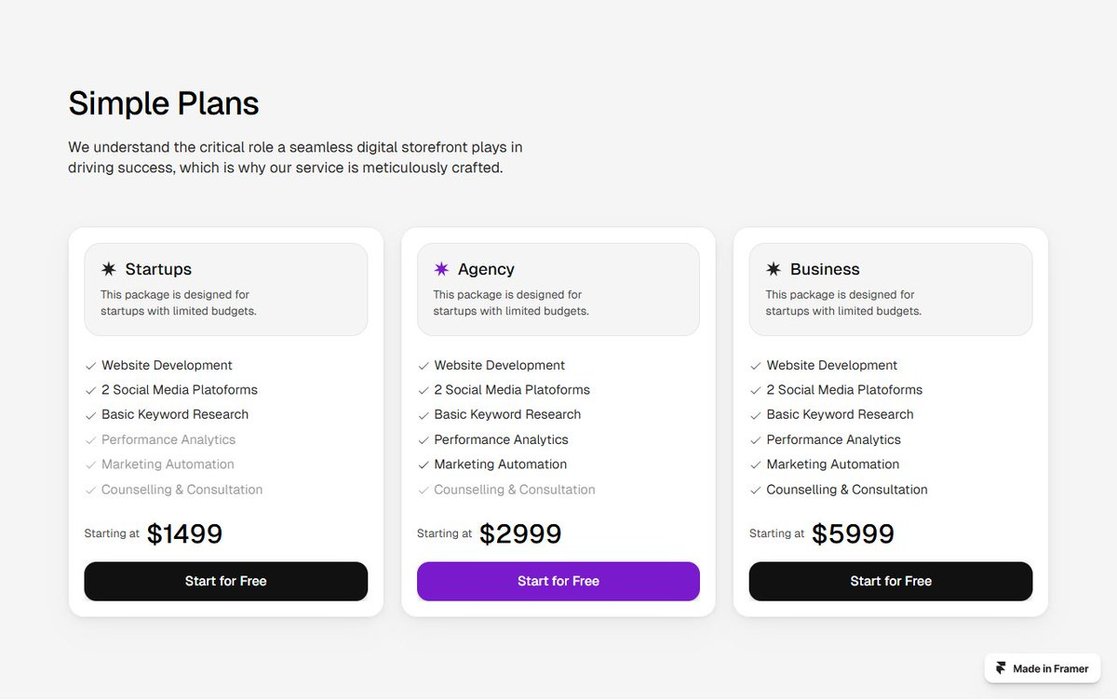Select the Agency plan header card

pos(558,289)
